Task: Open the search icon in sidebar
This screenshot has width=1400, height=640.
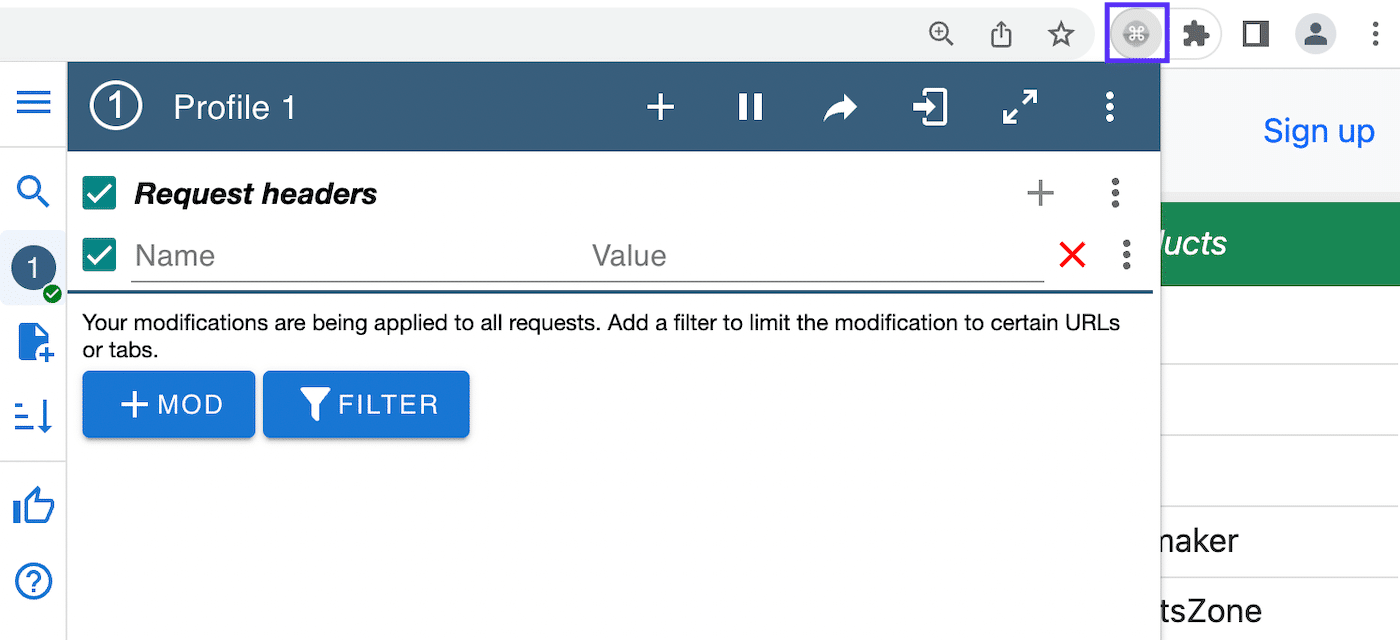Action: coord(33,190)
